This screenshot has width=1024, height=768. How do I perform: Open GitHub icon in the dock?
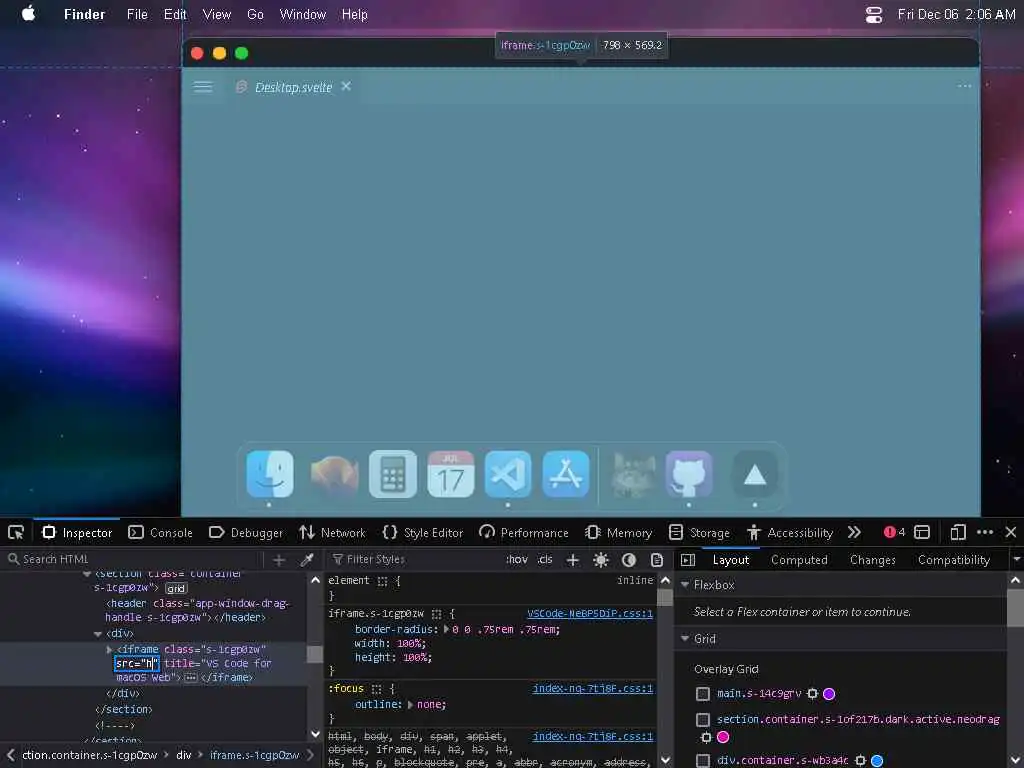tap(689, 474)
